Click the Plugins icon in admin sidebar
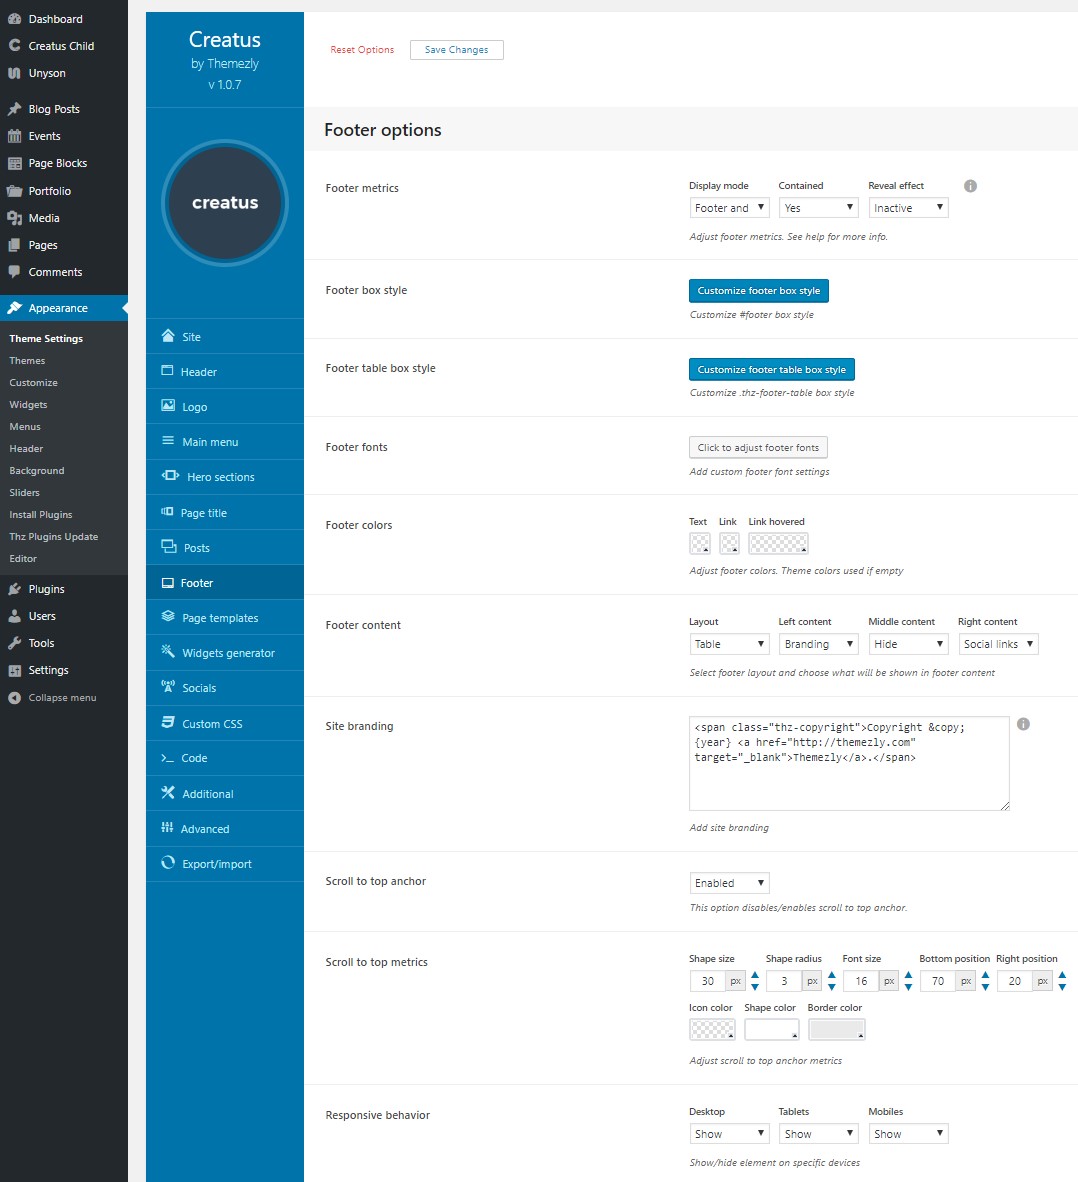Image resolution: width=1078 pixels, height=1182 pixels. coord(15,589)
